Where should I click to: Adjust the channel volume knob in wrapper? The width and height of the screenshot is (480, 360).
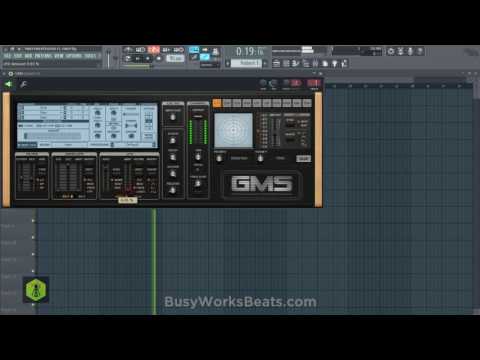click(x=273, y=83)
